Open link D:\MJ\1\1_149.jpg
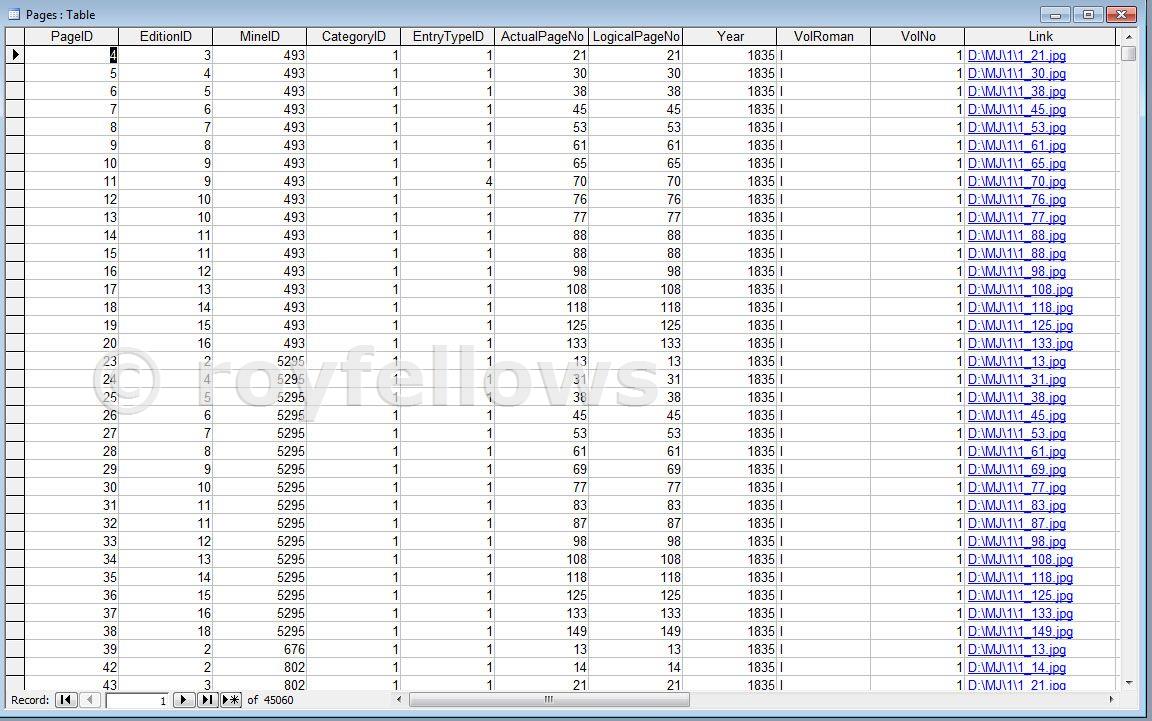 [1019, 632]
